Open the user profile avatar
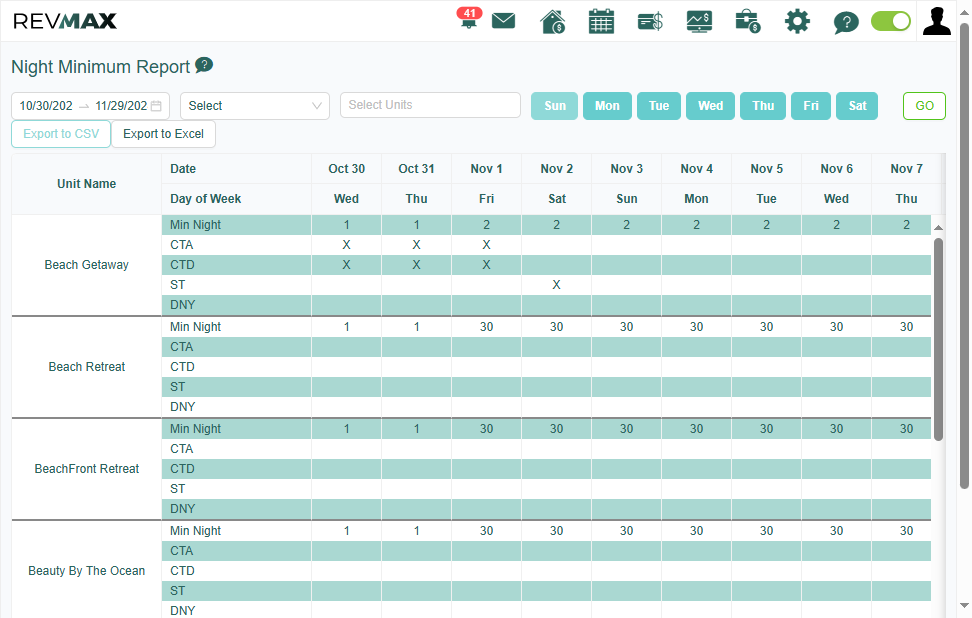The width and height of the screenshot is (972, 618). 937,21
